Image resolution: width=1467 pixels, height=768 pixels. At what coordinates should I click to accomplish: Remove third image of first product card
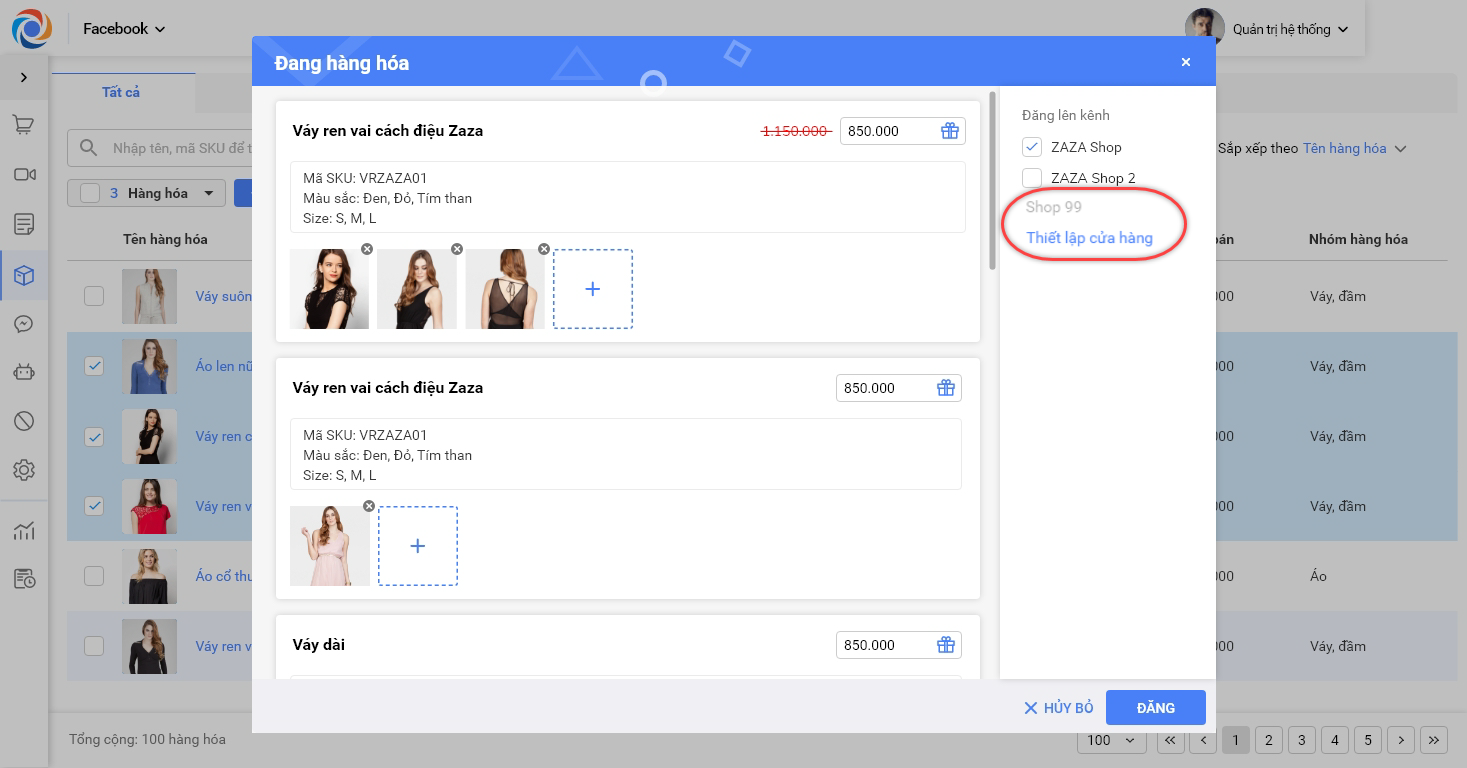click(x=544, y=249)
